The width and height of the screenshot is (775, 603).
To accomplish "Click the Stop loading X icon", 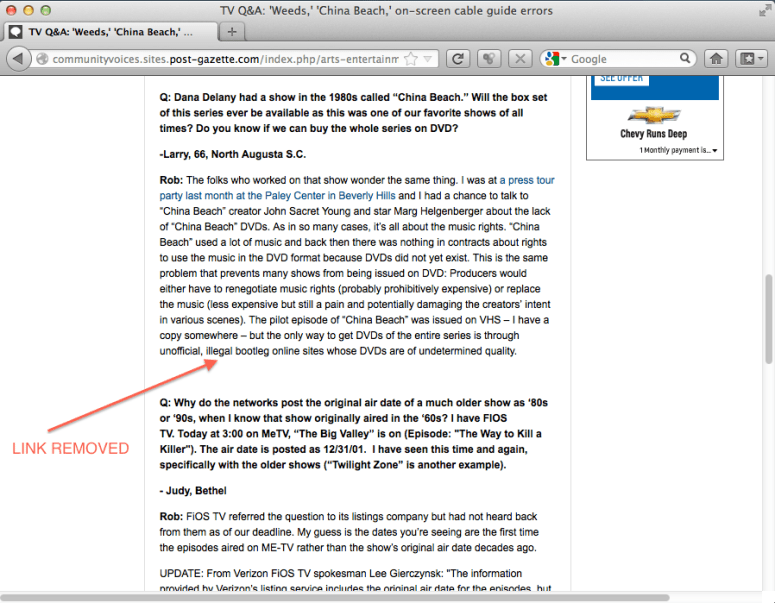I will point(519,59).
